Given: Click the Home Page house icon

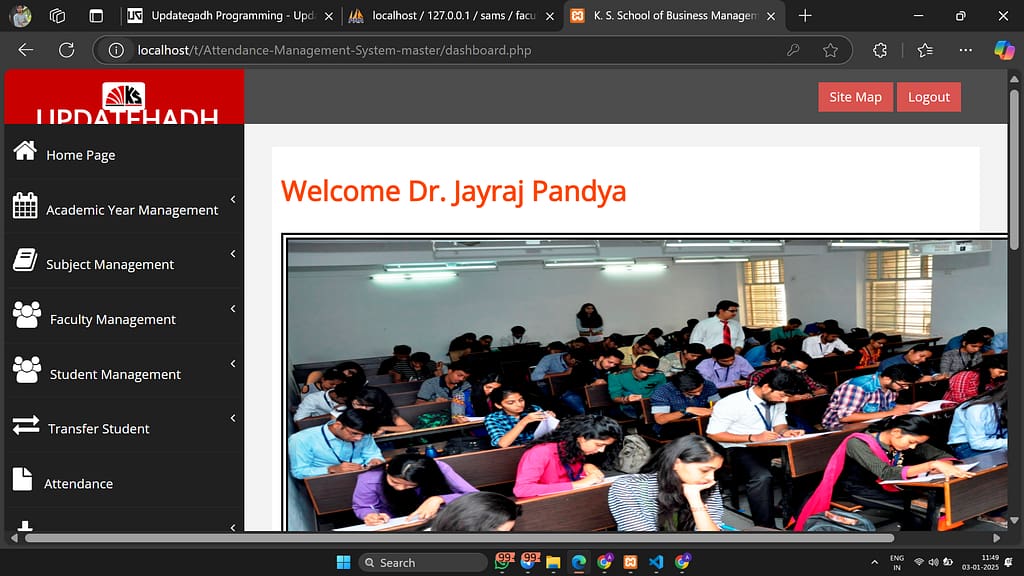Looking at the screenshot, I should (x=27, y=152).
